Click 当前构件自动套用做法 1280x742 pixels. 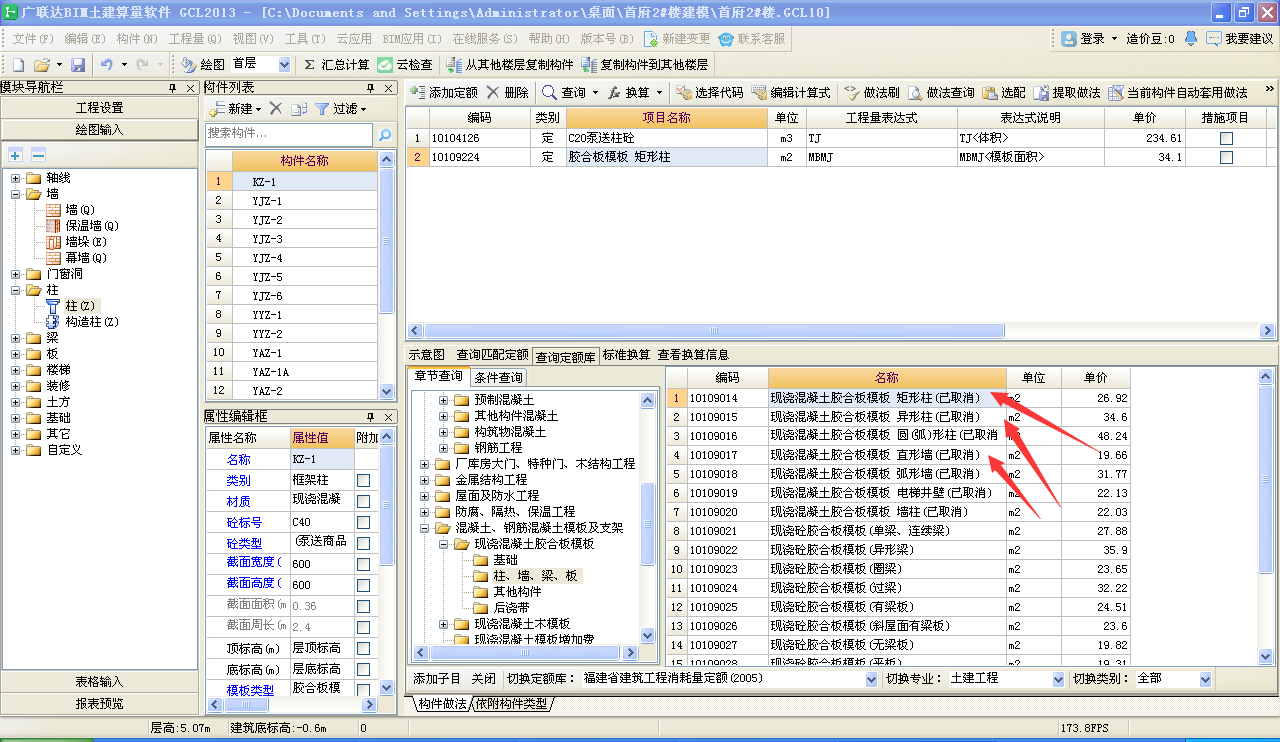click(x=1178, y=92)
